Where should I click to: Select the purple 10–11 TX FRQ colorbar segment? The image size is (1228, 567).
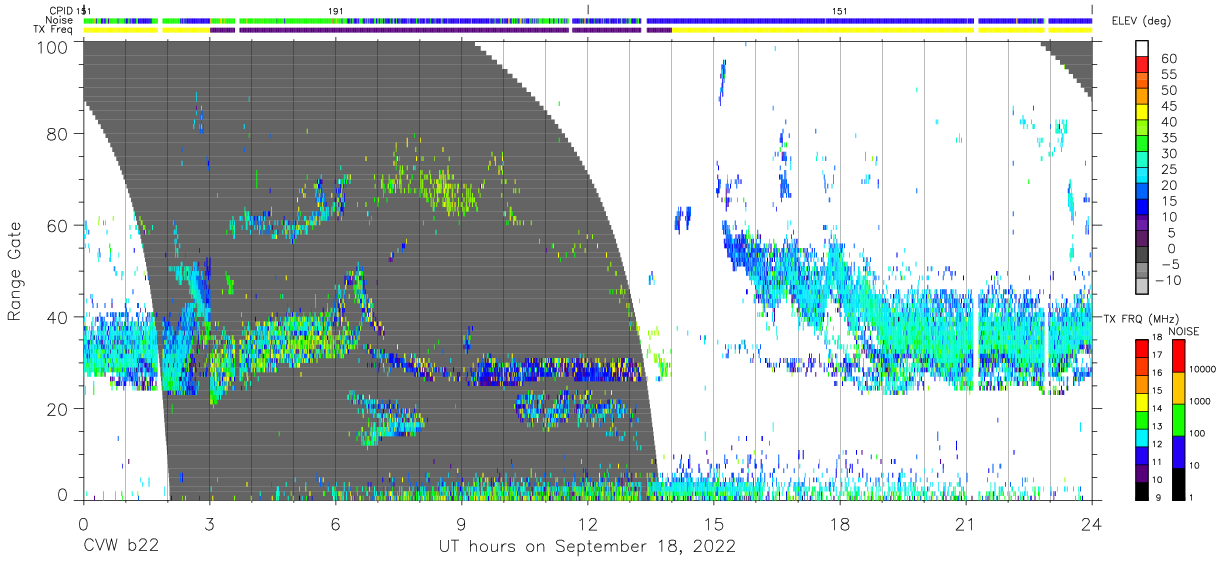[1143, 471]
